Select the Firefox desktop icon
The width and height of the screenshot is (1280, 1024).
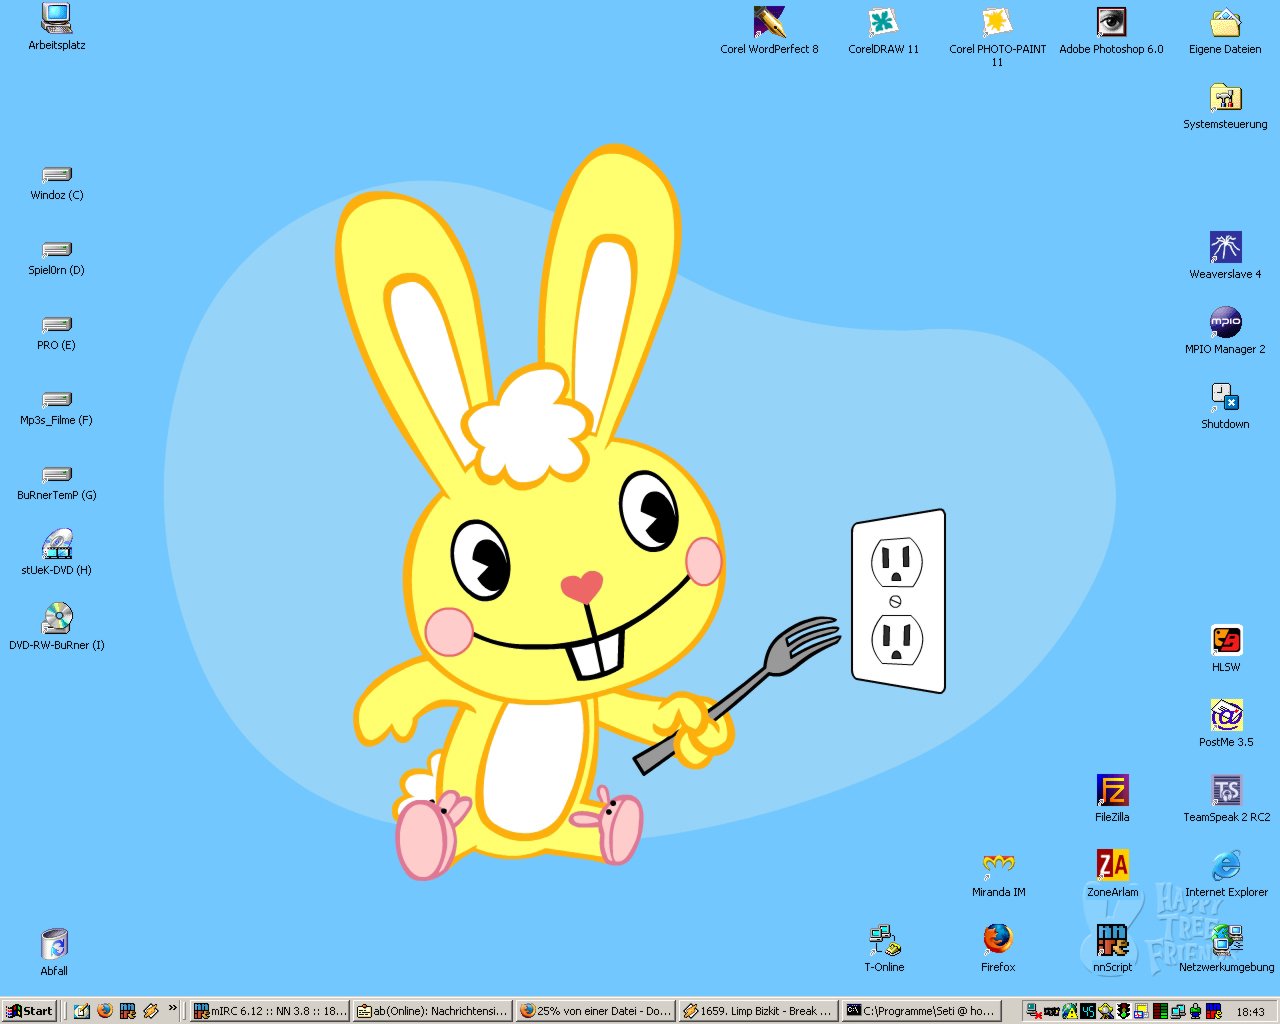tap(998, 941)
